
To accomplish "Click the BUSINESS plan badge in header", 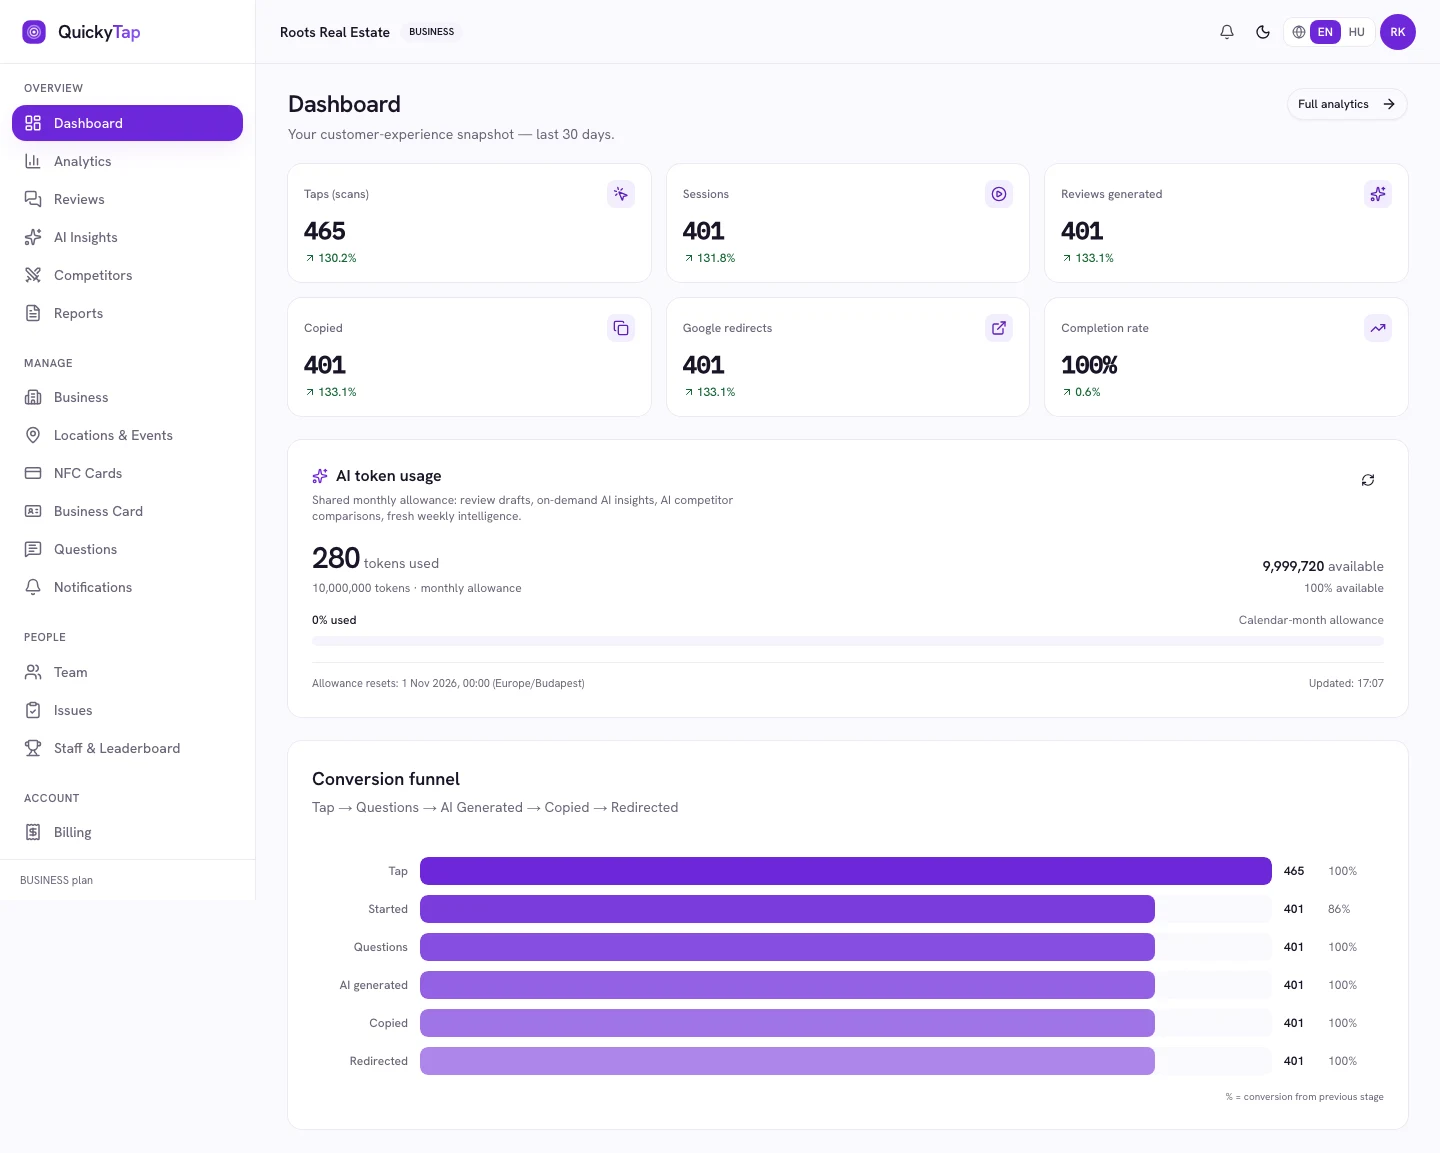I will [432, 32].
